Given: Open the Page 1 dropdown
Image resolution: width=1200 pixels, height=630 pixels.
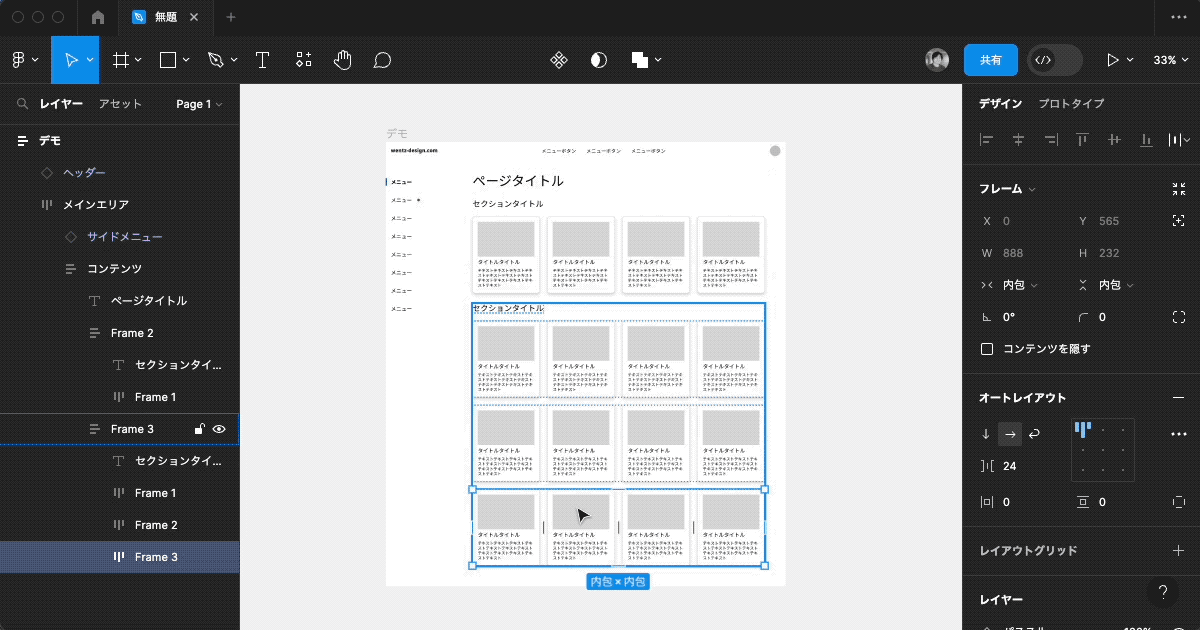Looking at the screenshot, I should point(199,104).
